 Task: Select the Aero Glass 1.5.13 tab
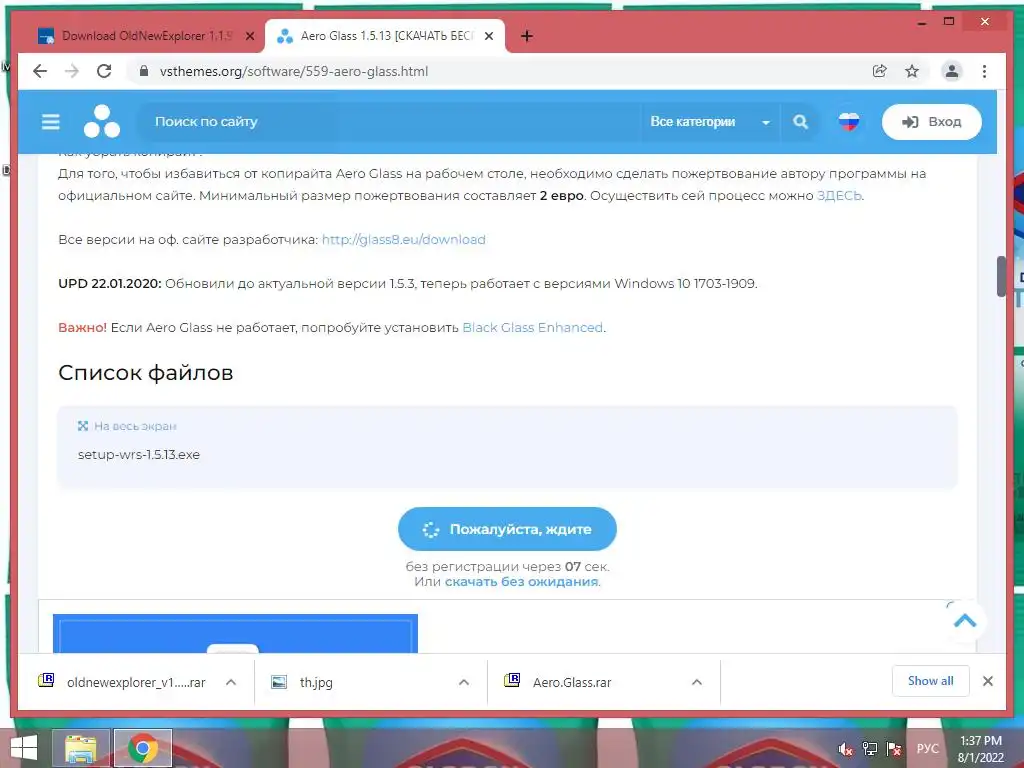tap(384, 36)
